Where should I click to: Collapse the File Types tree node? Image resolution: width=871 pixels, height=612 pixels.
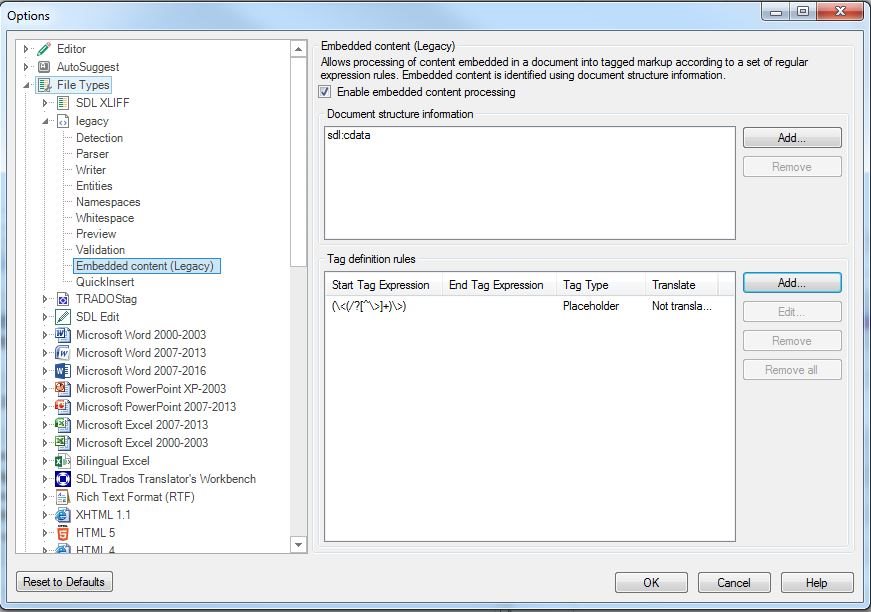click(26, 85)
